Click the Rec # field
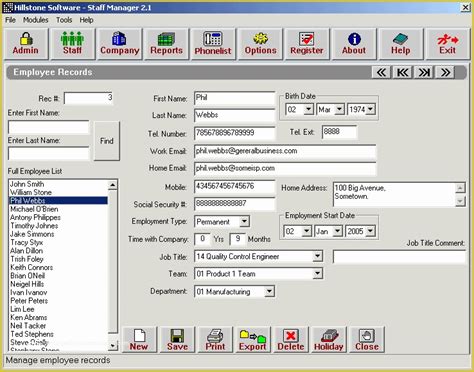474x372 pixels. pyautogui.click(x=88, y=98)
